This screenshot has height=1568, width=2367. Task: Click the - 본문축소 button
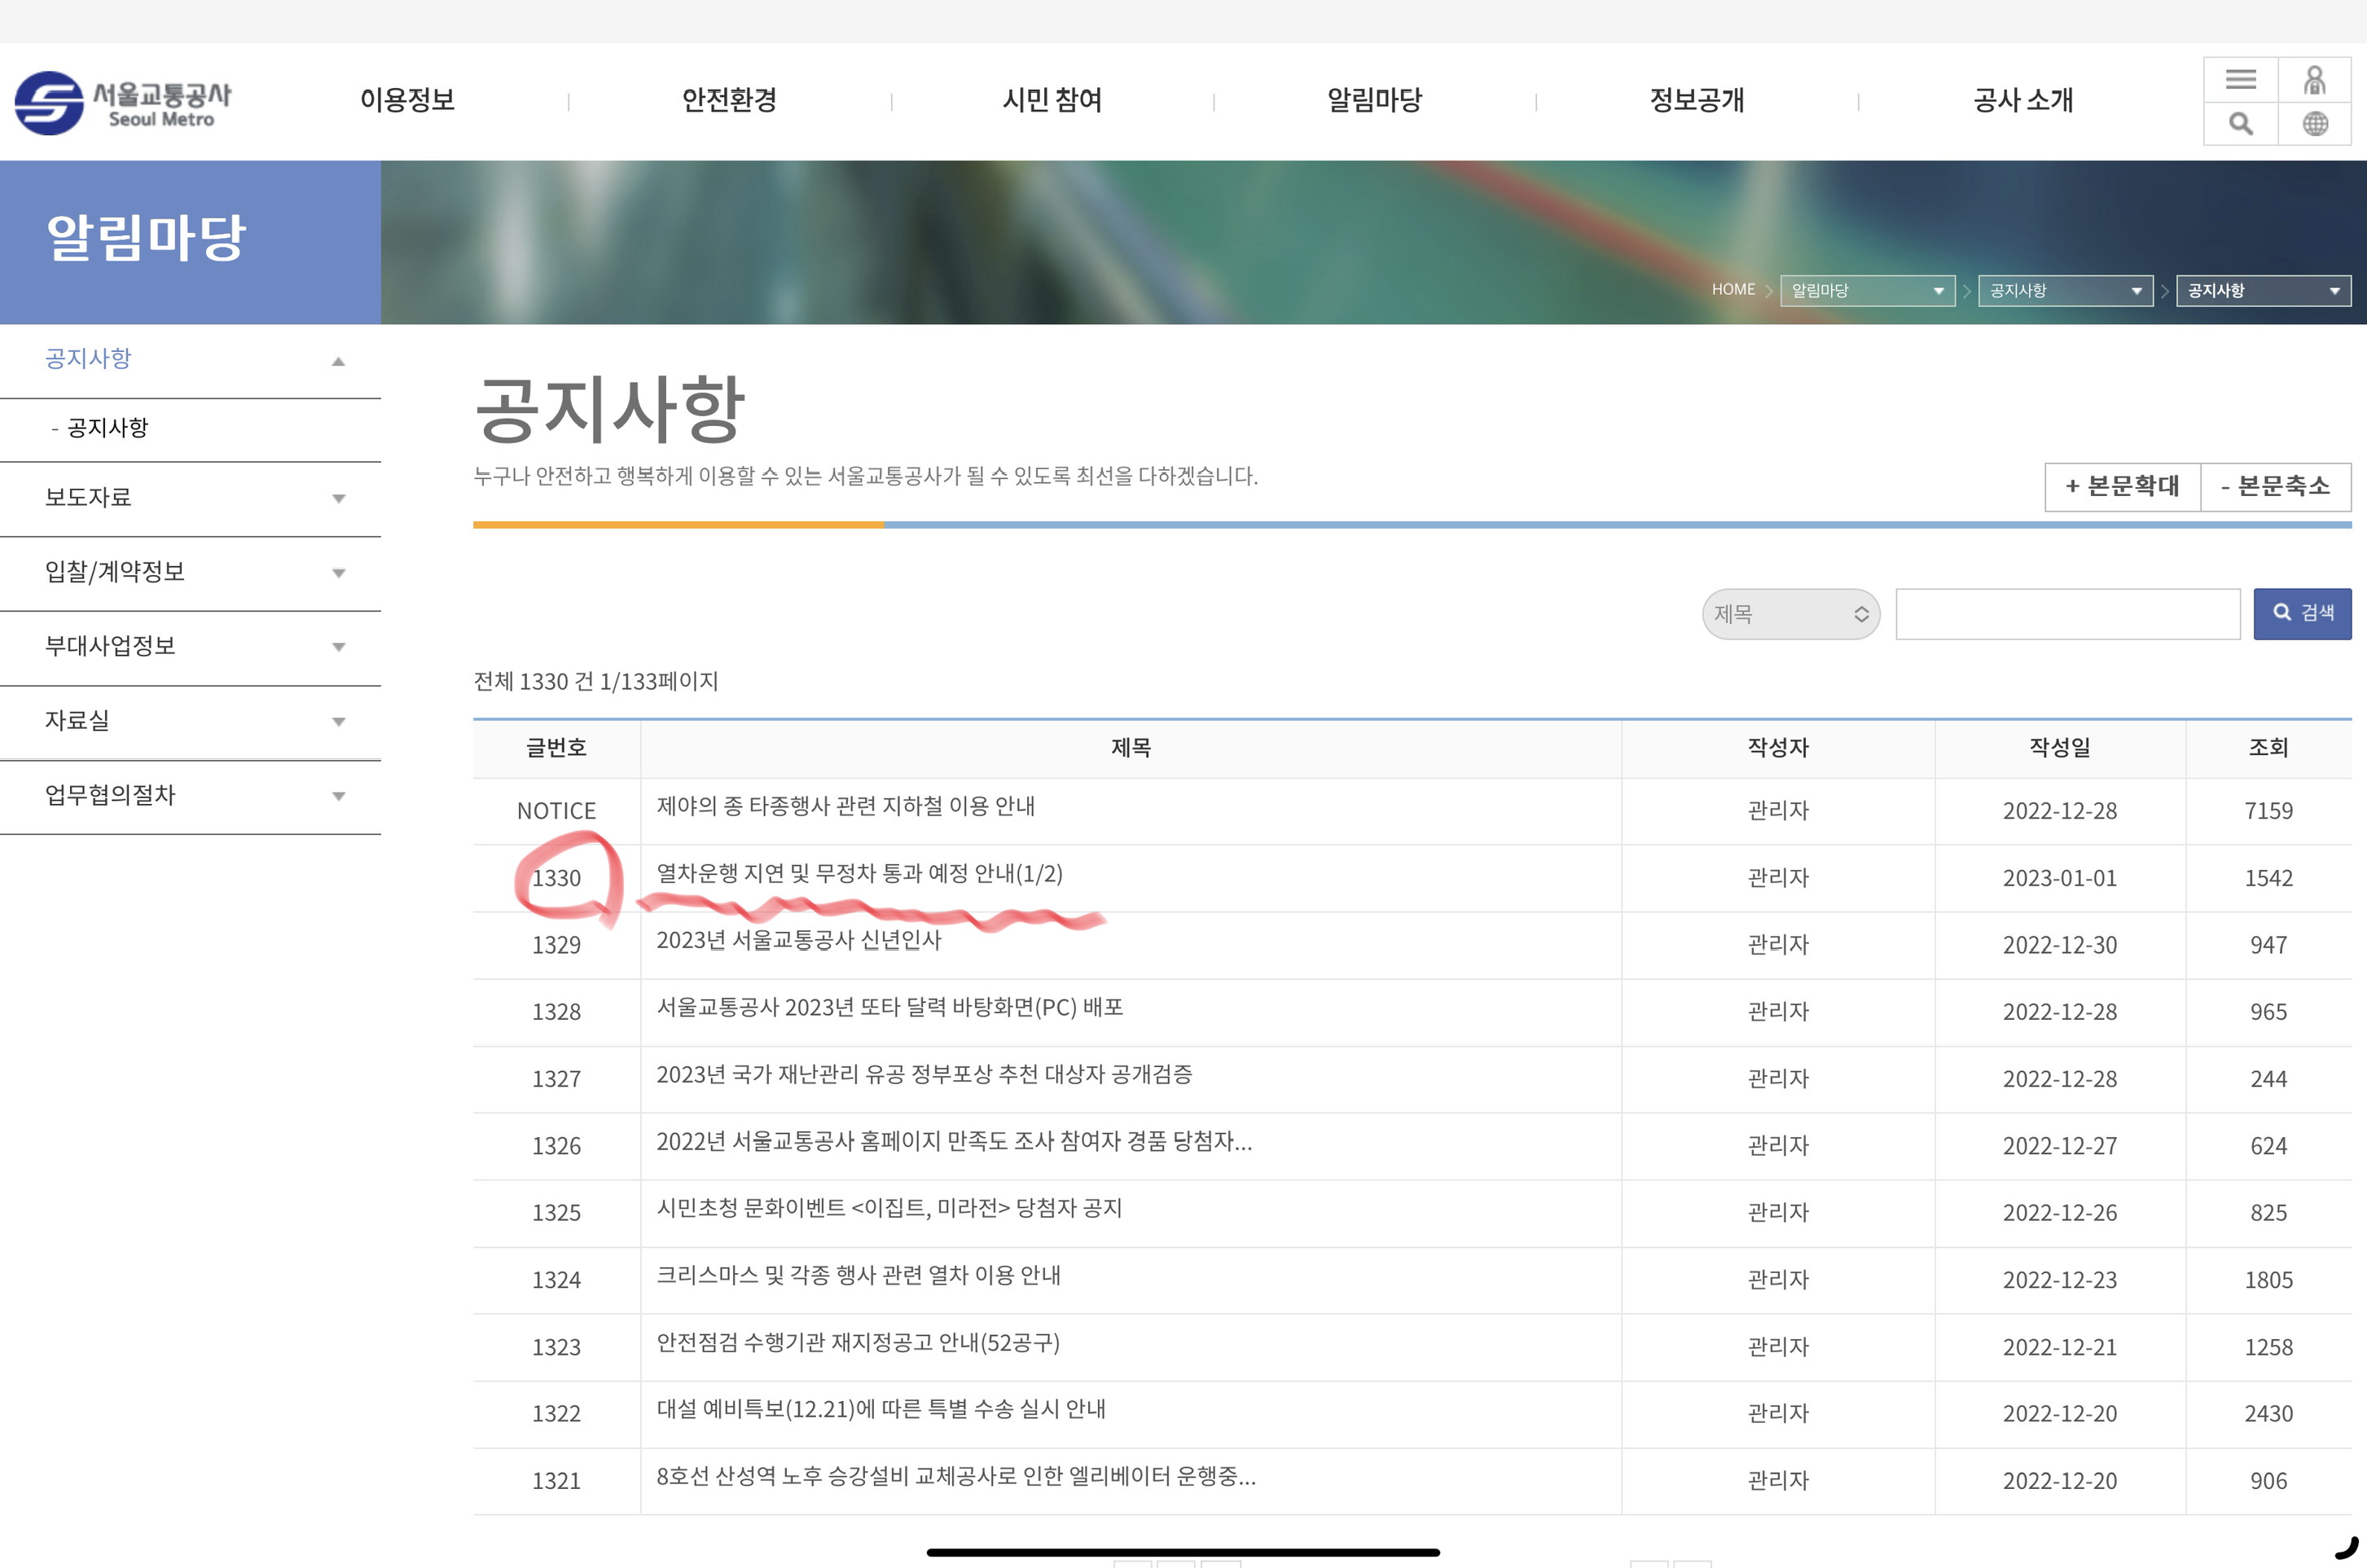2275,487
